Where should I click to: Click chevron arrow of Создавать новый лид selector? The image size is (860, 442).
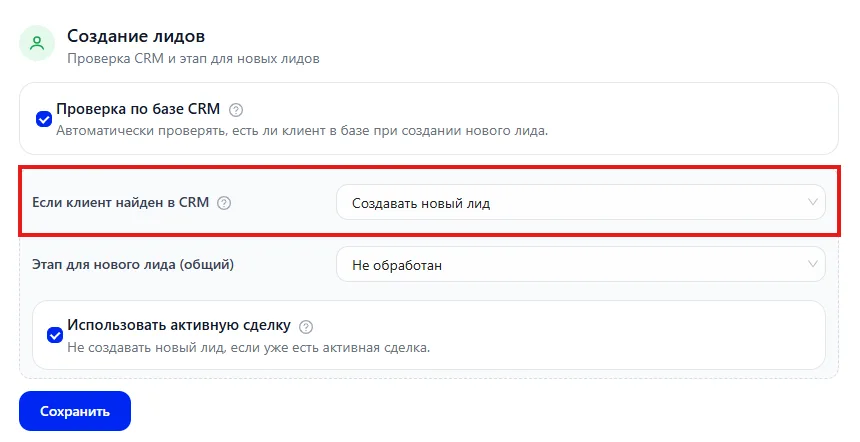pyautogui.click(x=812, y=202)
